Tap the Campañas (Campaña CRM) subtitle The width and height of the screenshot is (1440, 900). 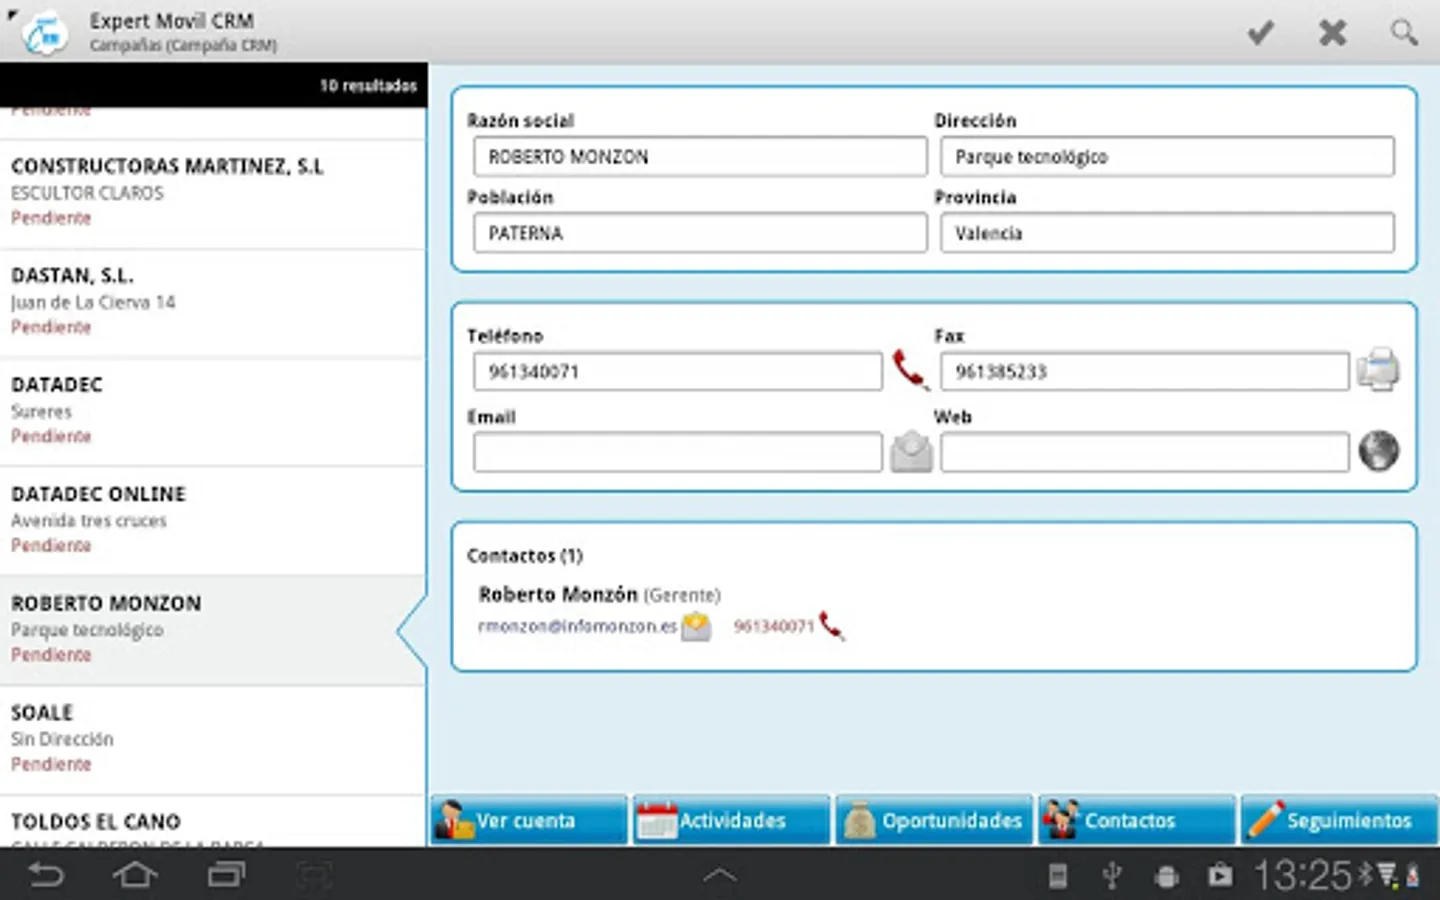183,46
